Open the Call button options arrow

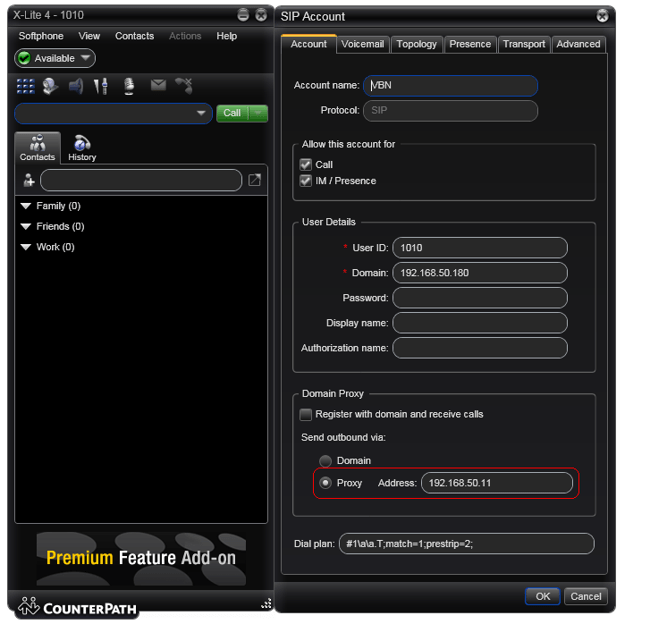[x=259, y=113]
